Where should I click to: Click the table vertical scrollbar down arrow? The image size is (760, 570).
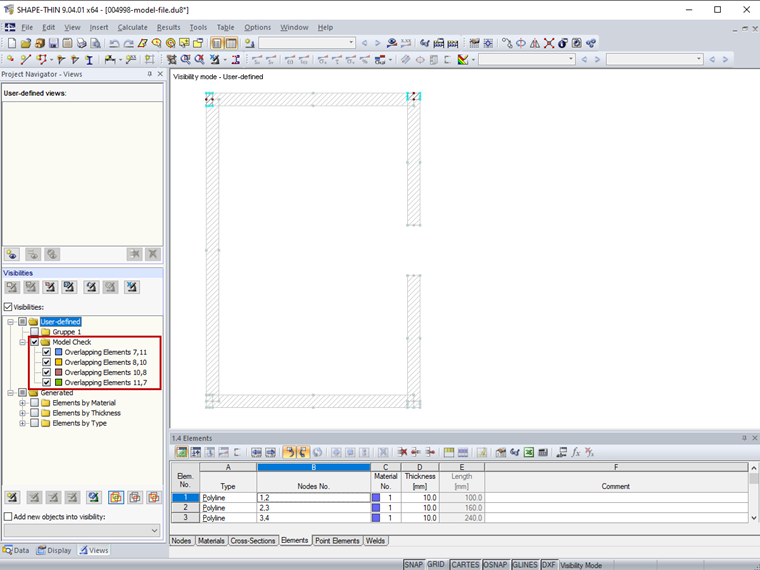point(754,518)
